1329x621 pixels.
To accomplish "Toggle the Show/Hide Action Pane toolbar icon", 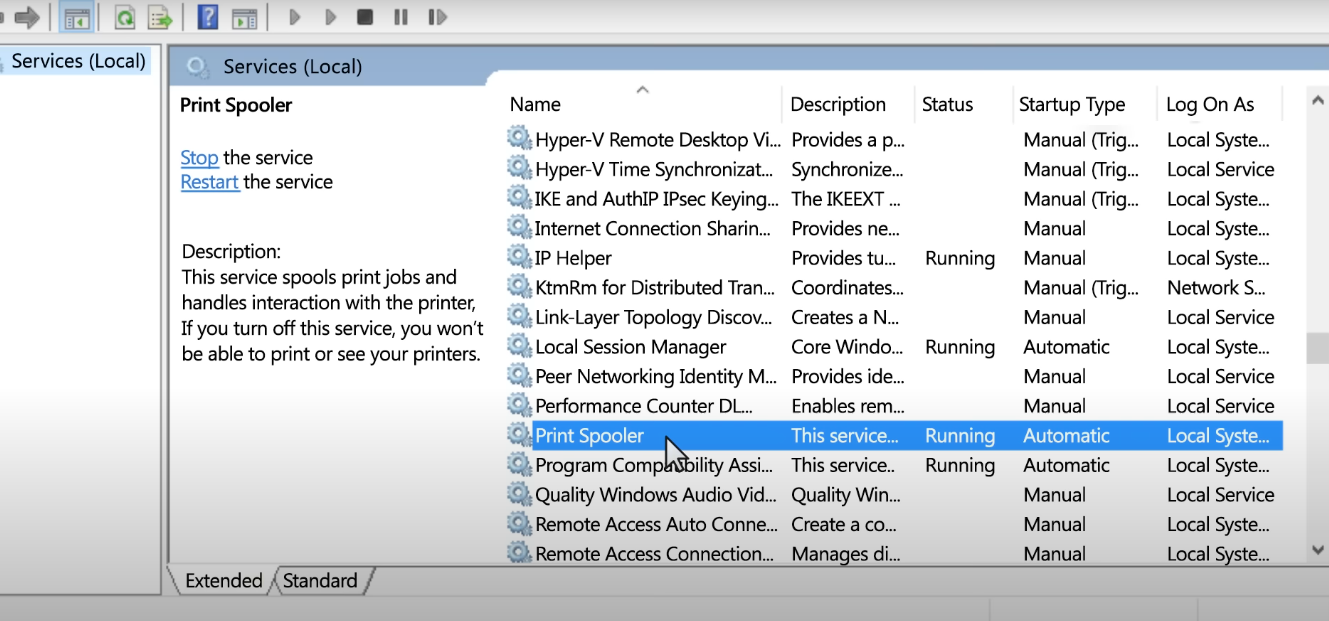I will click(x=243, y=17).
